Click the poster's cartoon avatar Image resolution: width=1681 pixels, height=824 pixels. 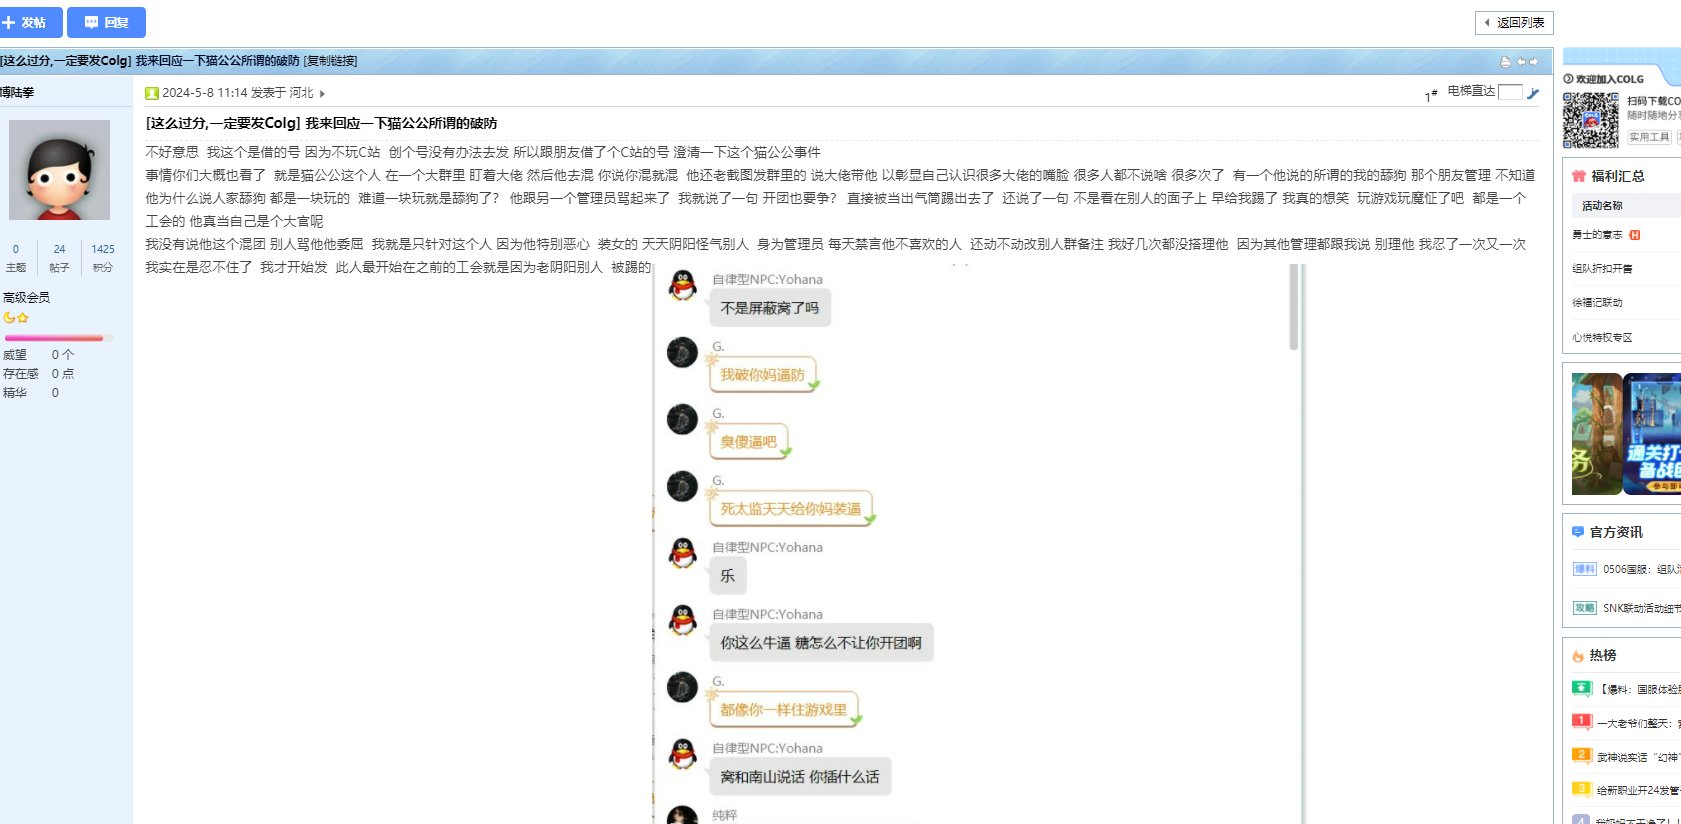tap(59, 170)
